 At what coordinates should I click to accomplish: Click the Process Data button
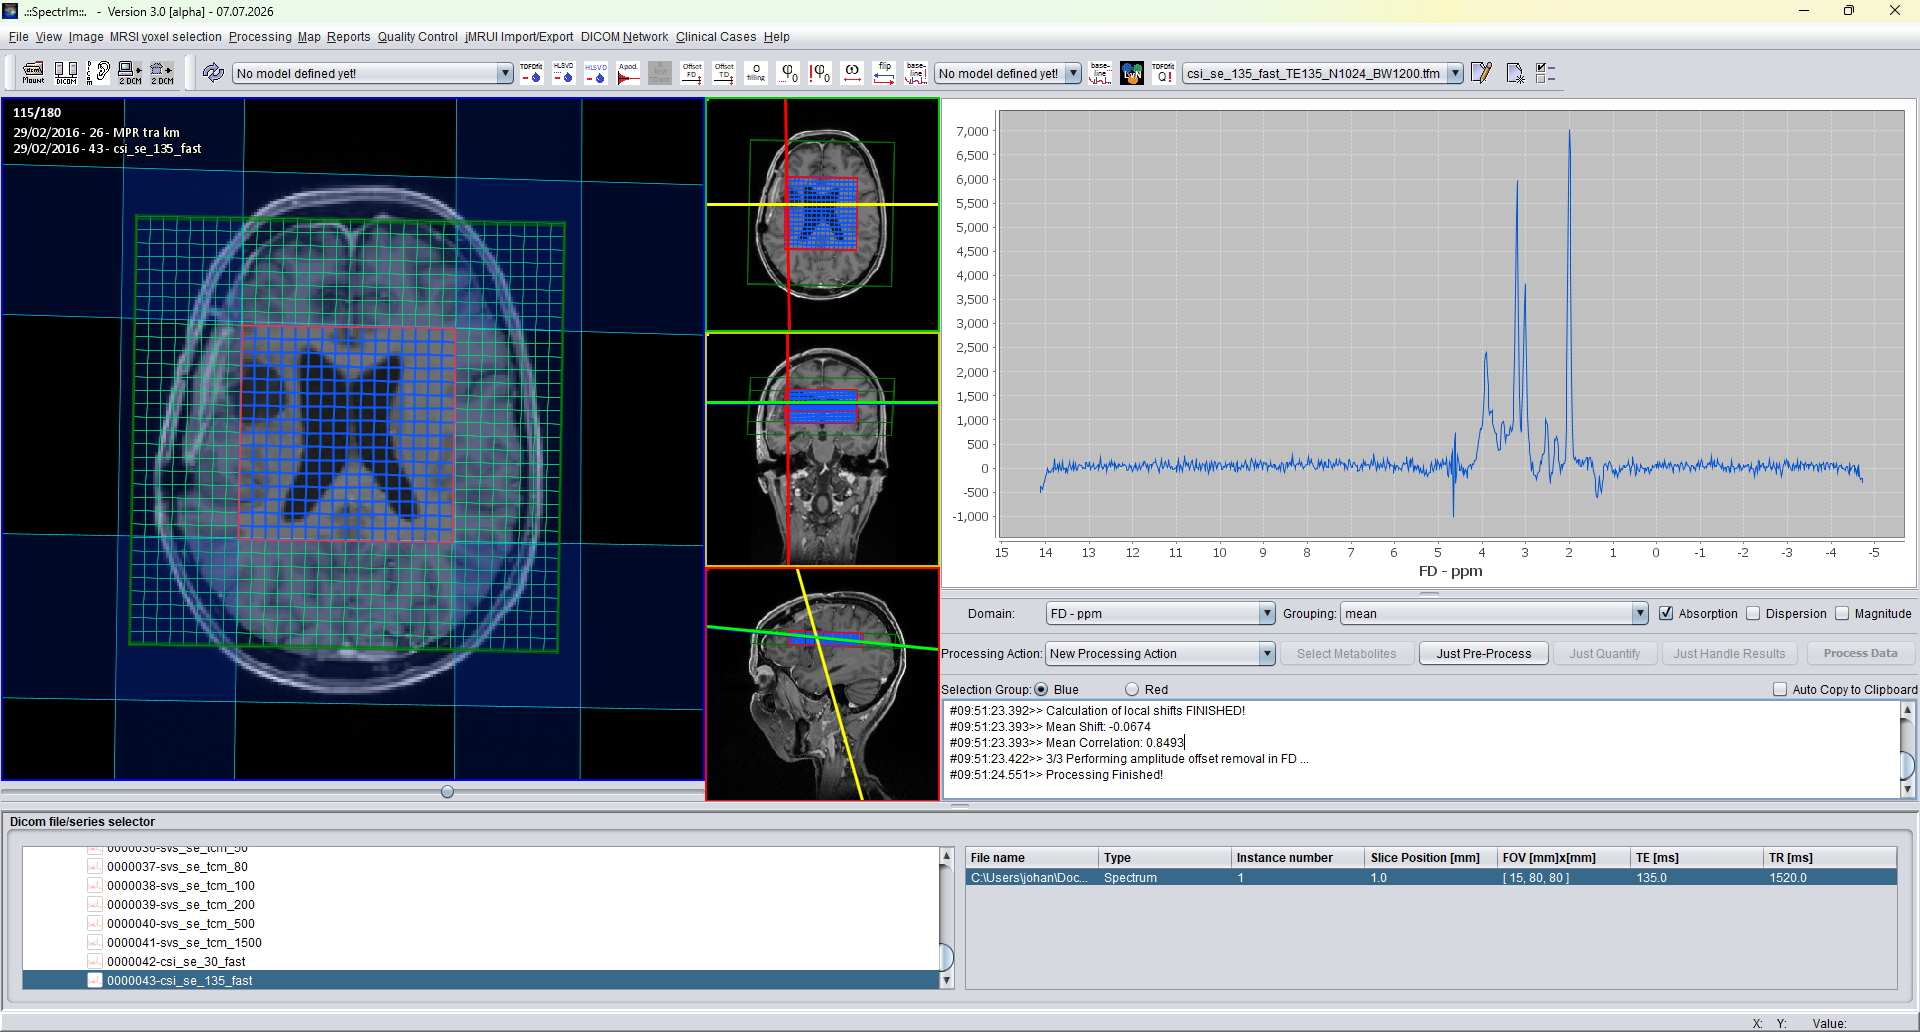1860,653
